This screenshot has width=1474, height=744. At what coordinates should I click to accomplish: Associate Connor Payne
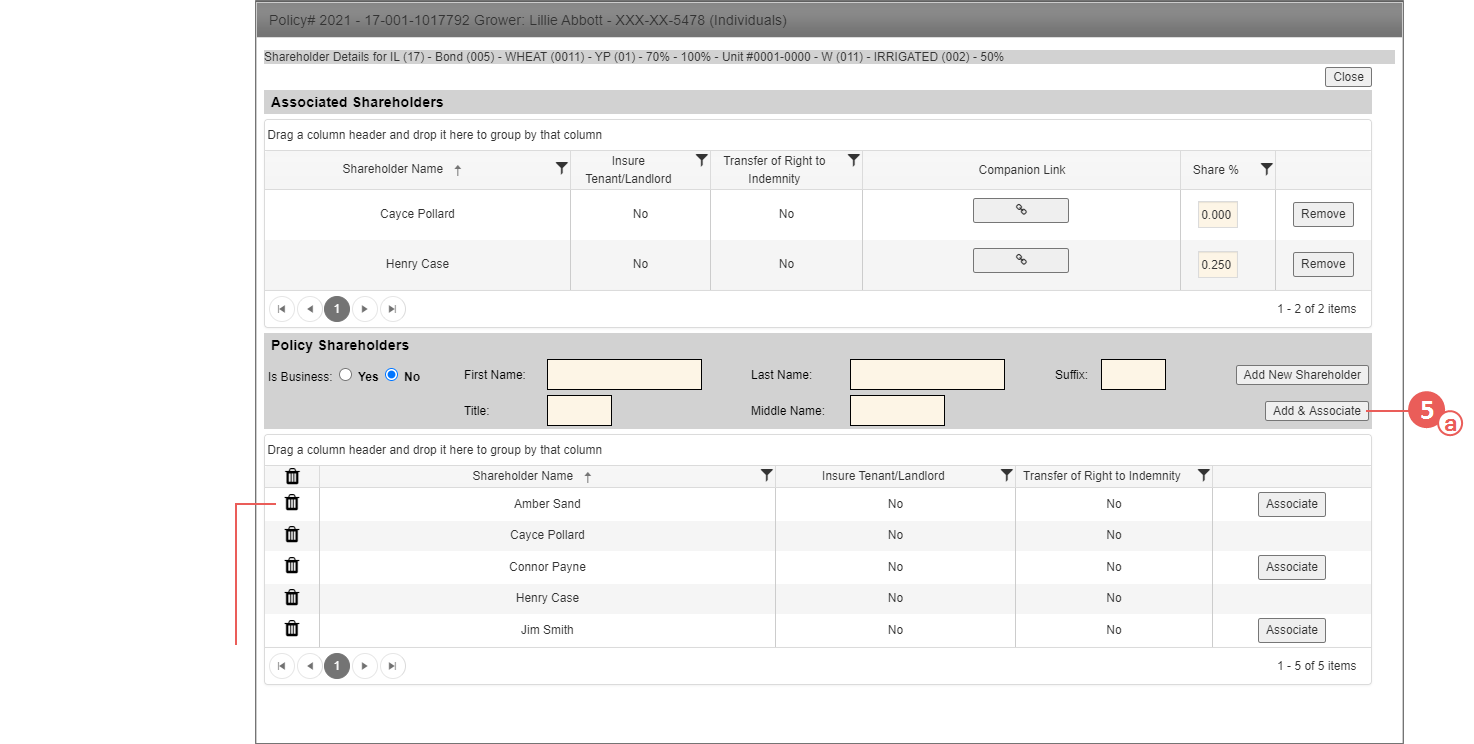1292,567
